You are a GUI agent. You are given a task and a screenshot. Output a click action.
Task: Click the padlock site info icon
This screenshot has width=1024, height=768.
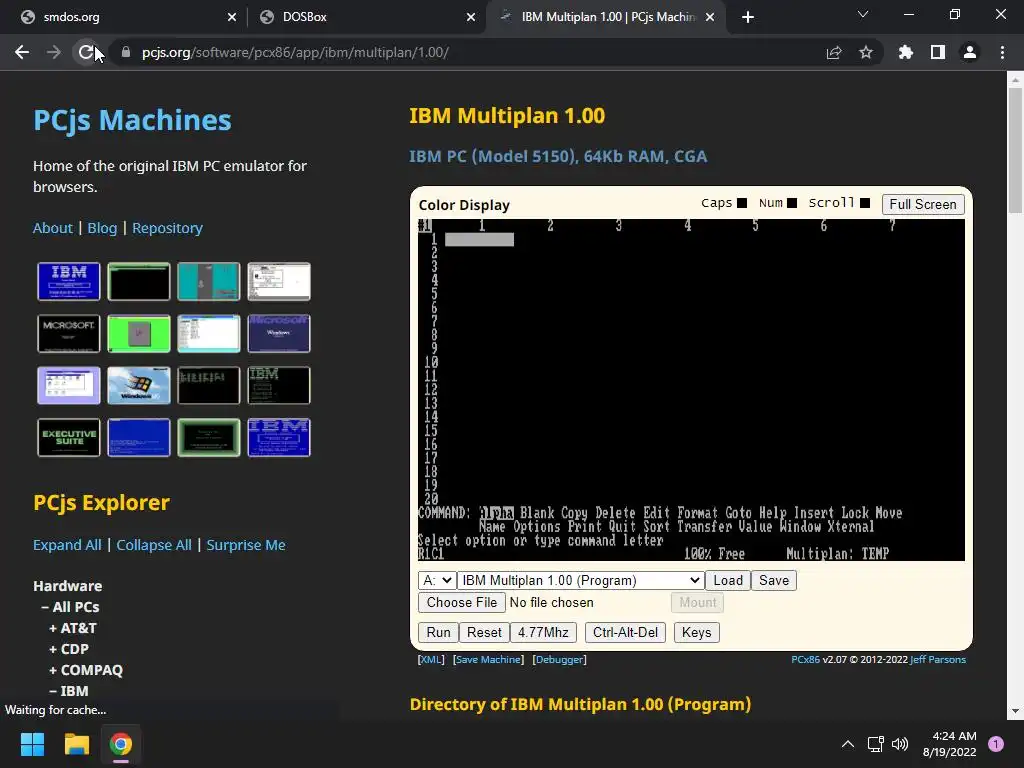[126, 52]
